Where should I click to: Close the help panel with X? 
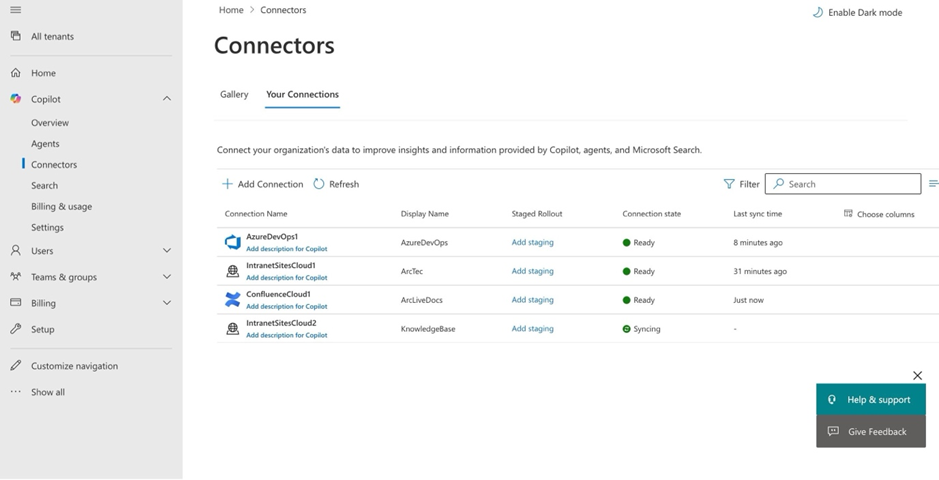(917, 375)
